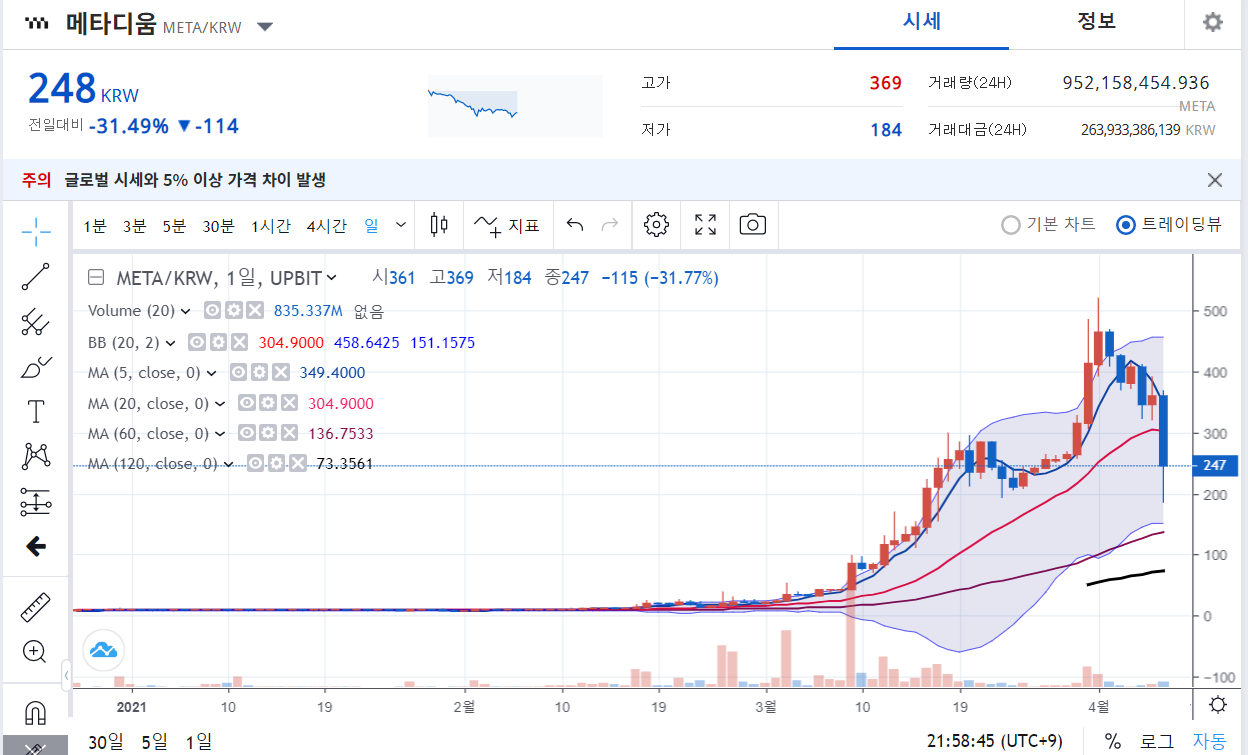
Task: Open the settings gear at top right
Action: tap(1213, 22)
